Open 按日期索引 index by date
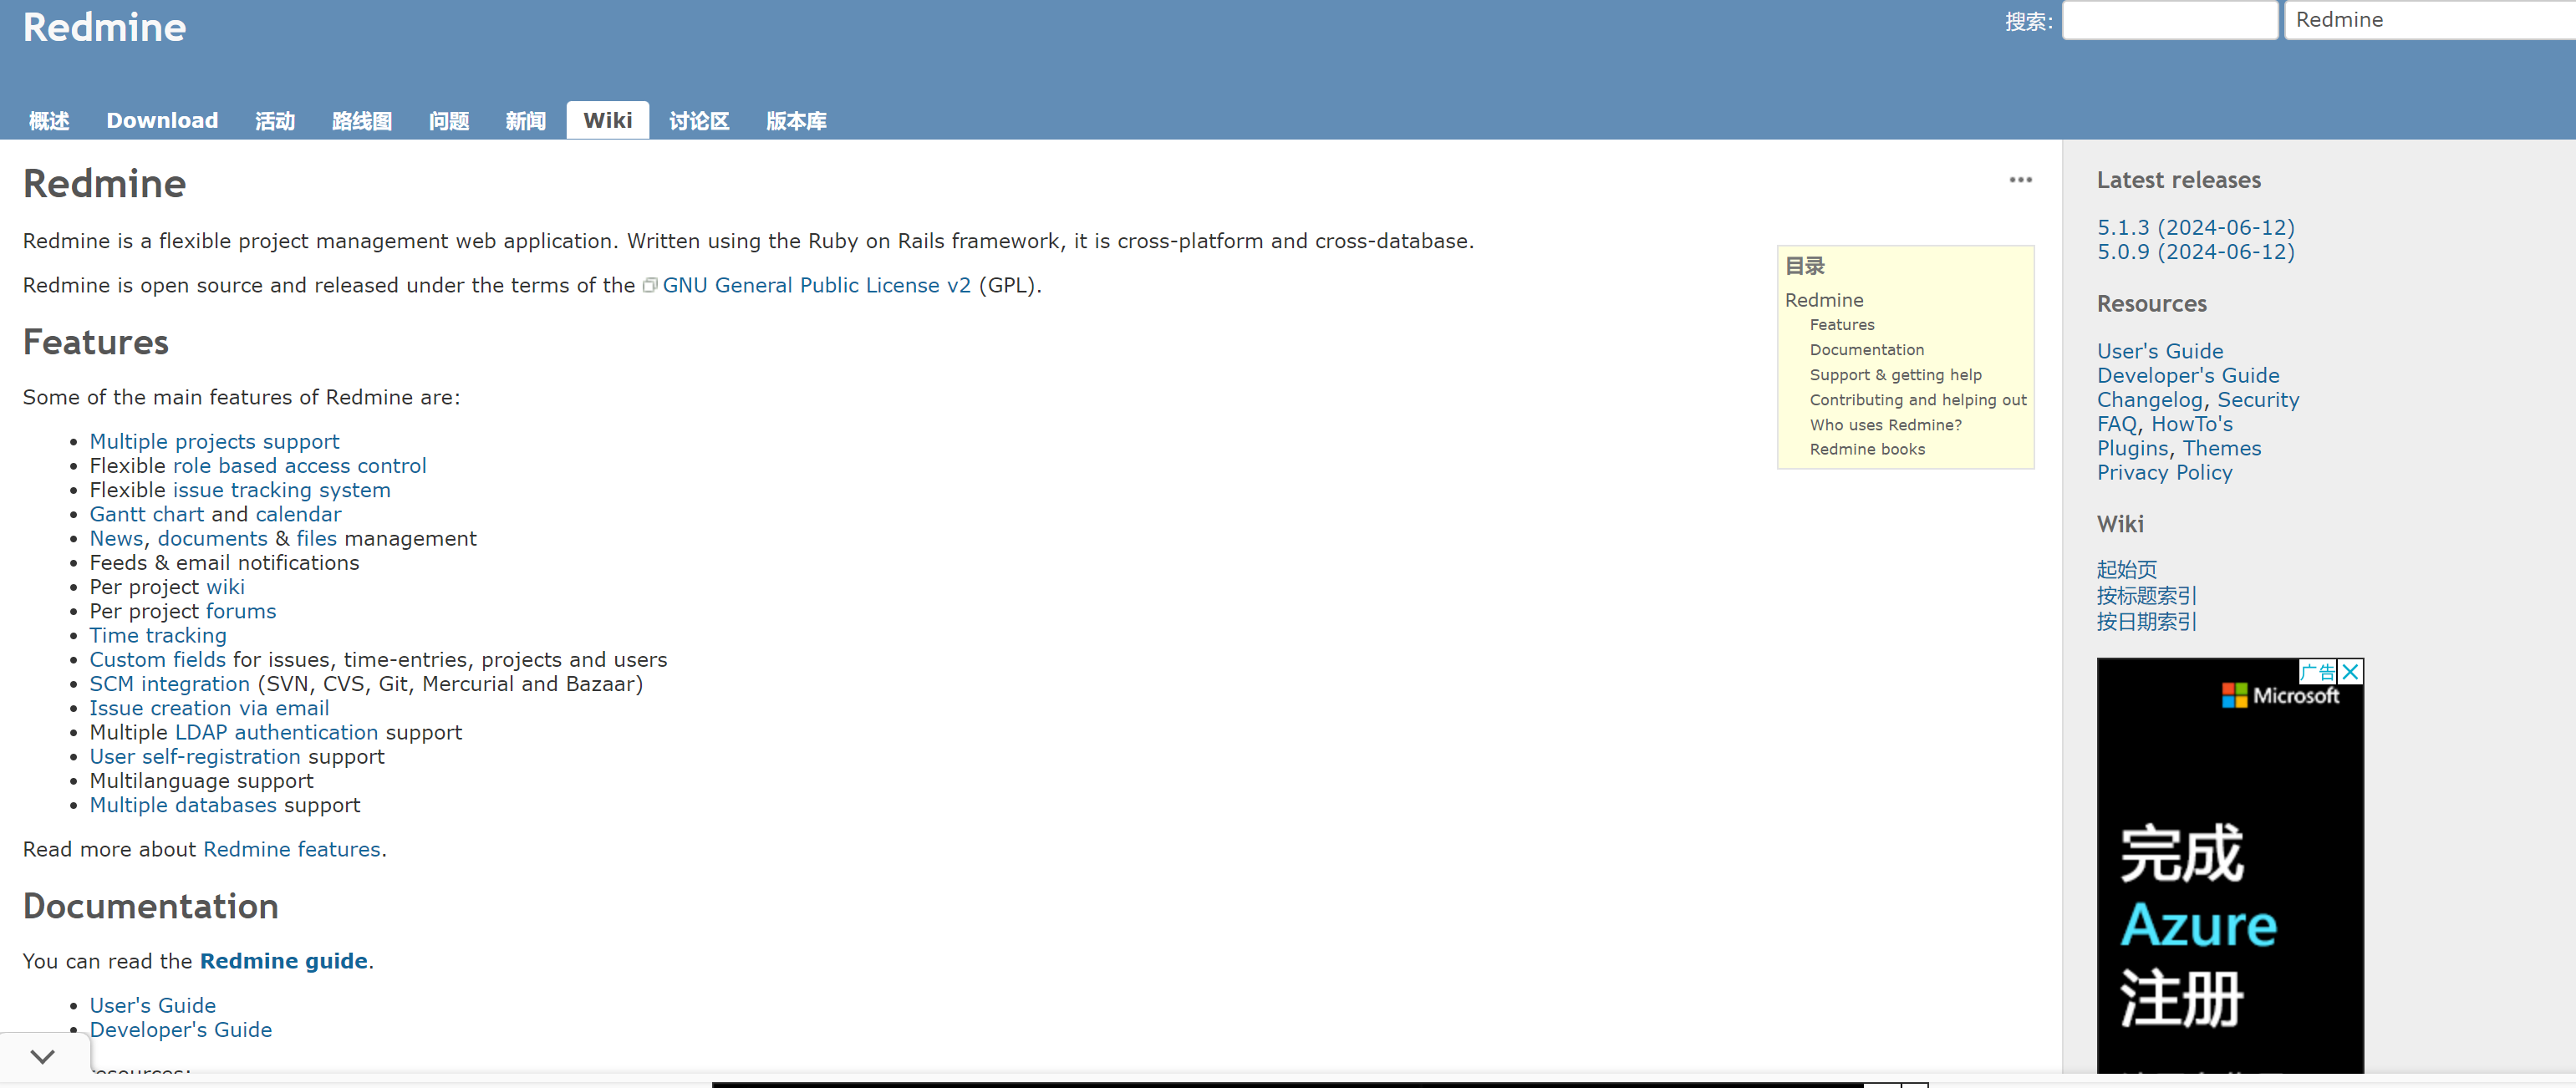Screen dimensions: 2576x1088 2147,621
